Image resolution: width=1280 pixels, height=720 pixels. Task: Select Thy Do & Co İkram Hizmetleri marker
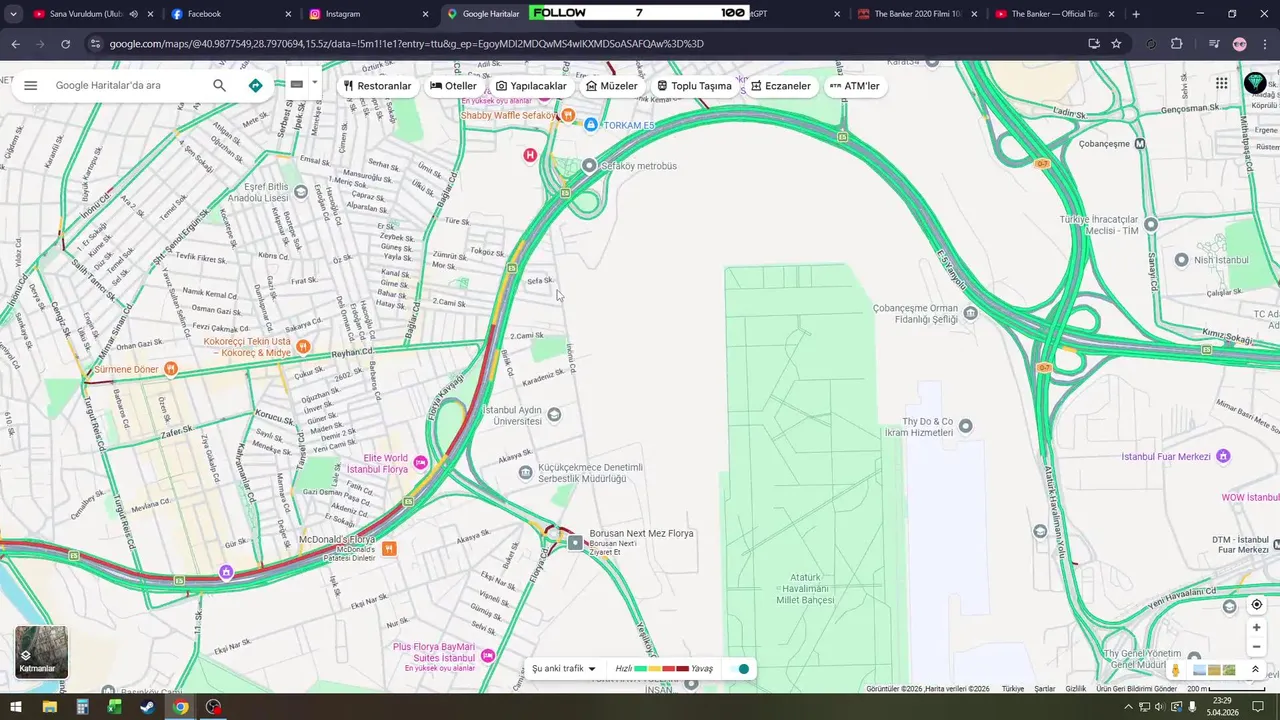coord(965,426)
